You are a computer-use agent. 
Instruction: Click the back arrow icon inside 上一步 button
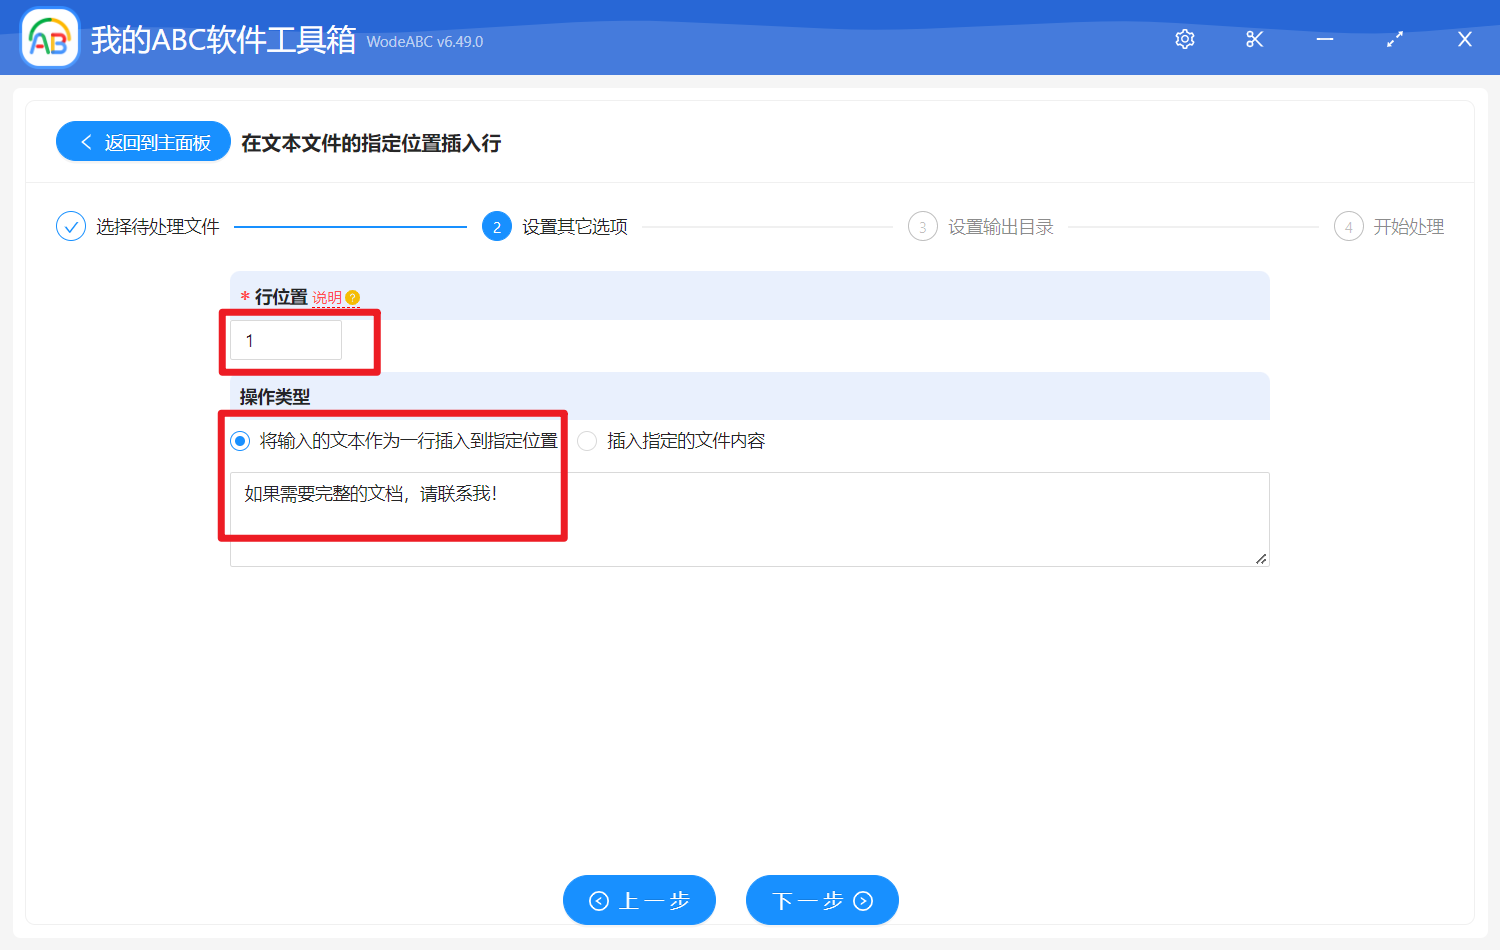coord(599,900)
